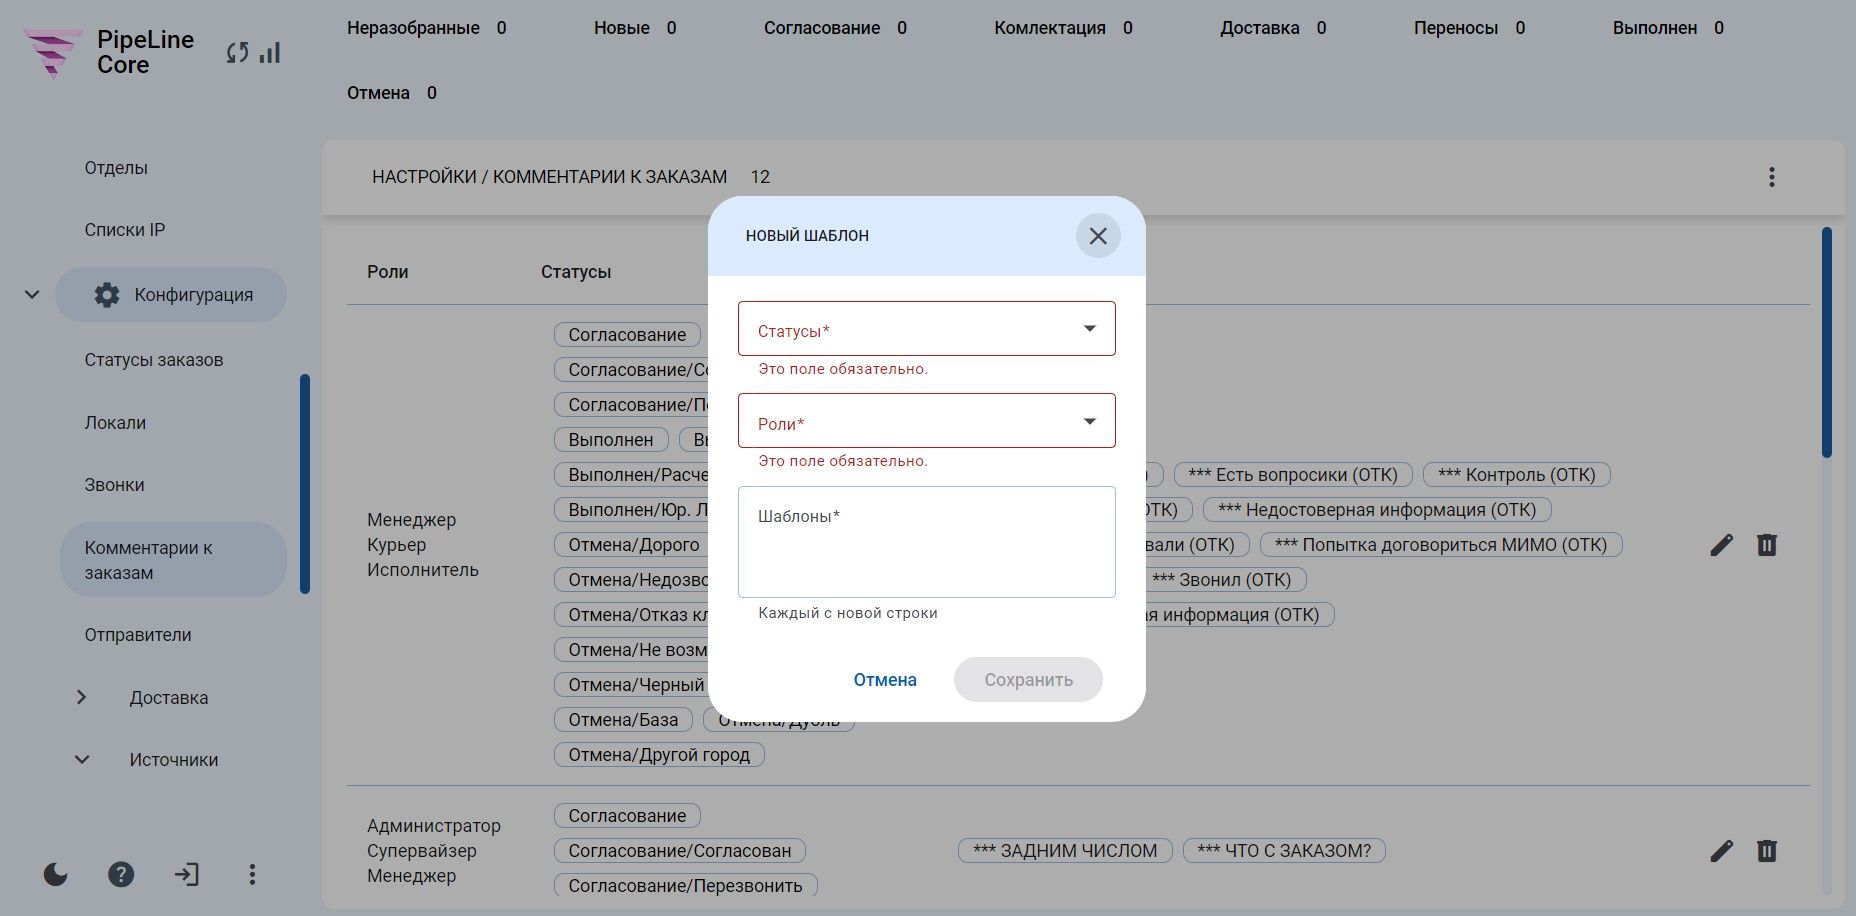Open the signal bars statistics icon

[269, 52]
